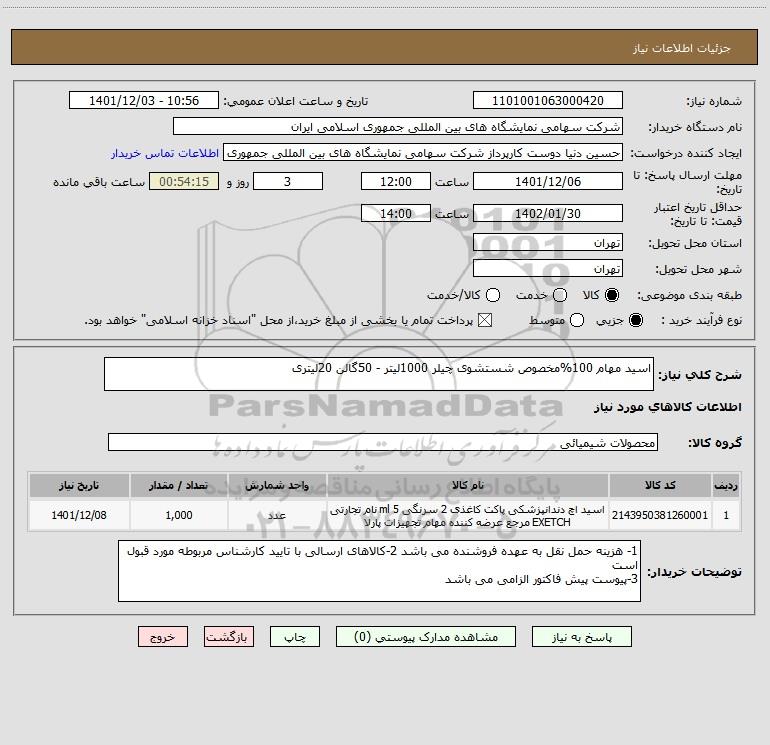Click the page header جزئیات اطلاعات نیاز
Image resolution: width=770 pixels, height=745 pixels.
click(682, 48)
